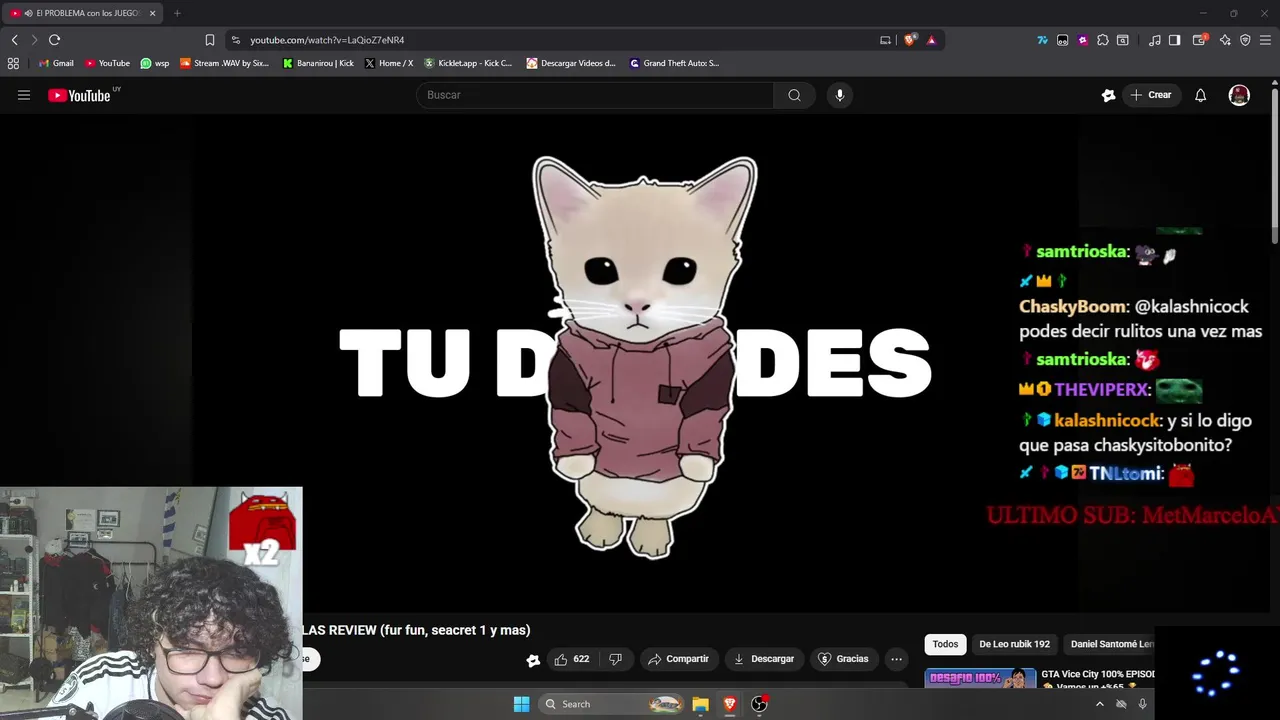Click the browser address bar URL
This screenshot has height=720, width=1280.
327,40
